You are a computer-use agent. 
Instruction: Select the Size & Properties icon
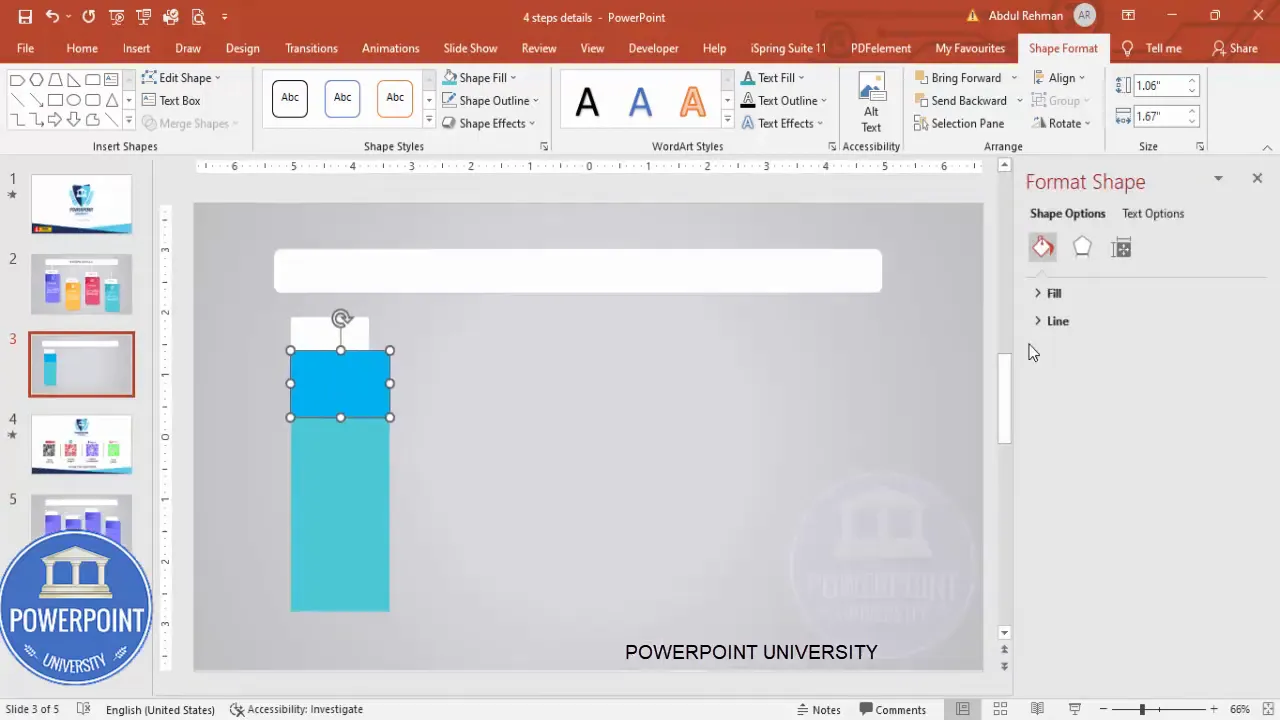(1121, 248)
